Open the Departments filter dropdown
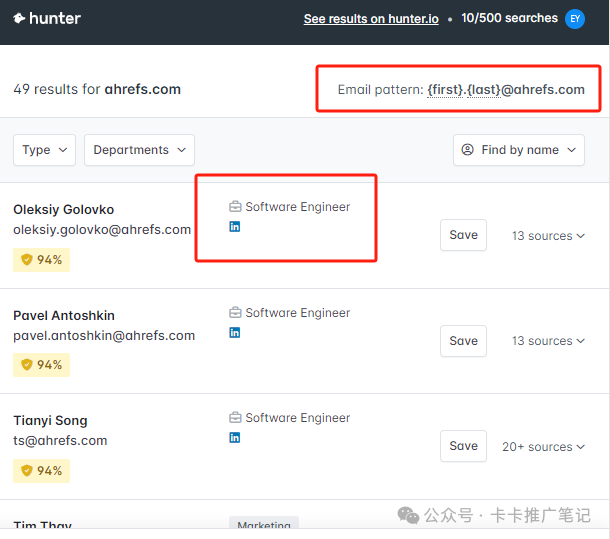Screen dimensions: 610x539 [139, 150]
